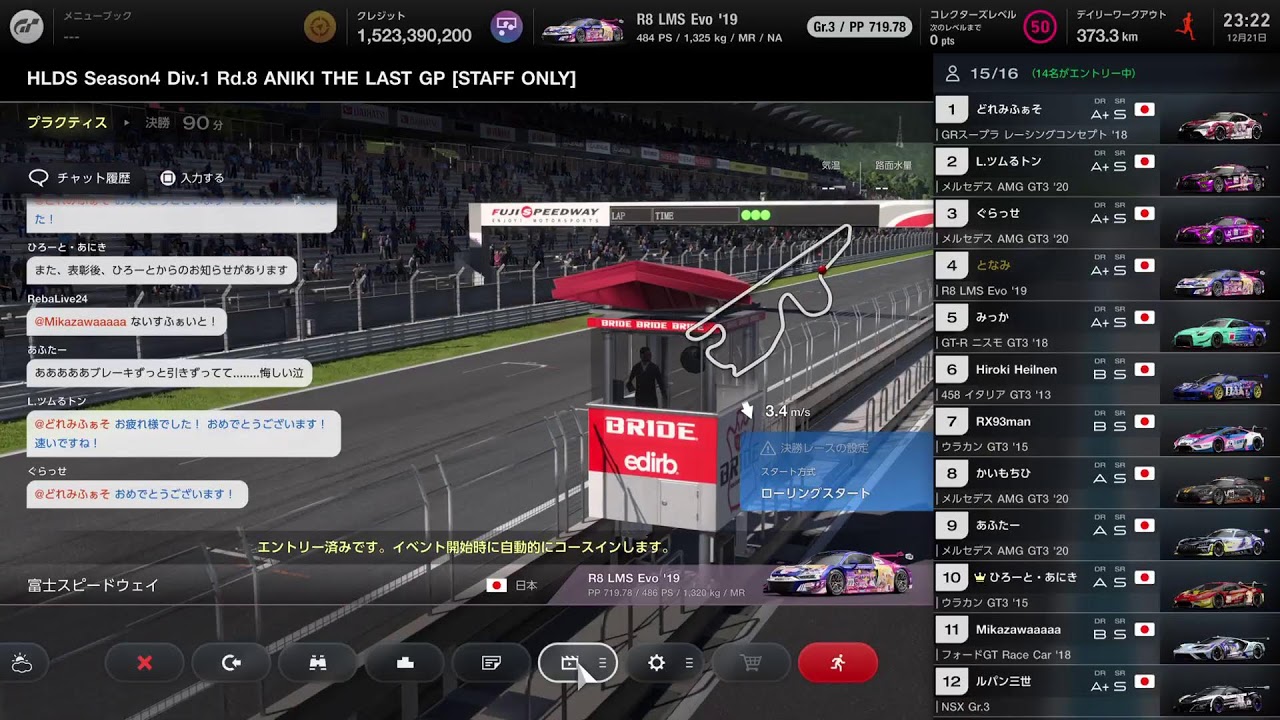Open the GT logo main menu
Image resolution: width=1280 pixels, height=720 pixels.
point(26,26)
